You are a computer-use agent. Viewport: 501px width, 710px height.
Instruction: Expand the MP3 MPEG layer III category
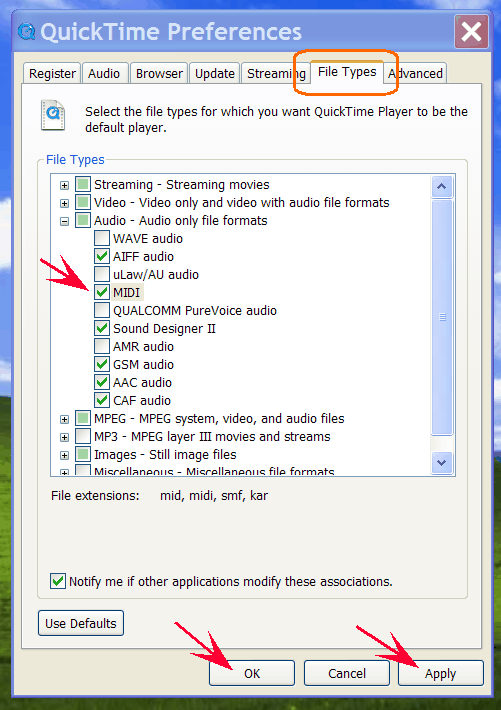[x=64, y=437]
